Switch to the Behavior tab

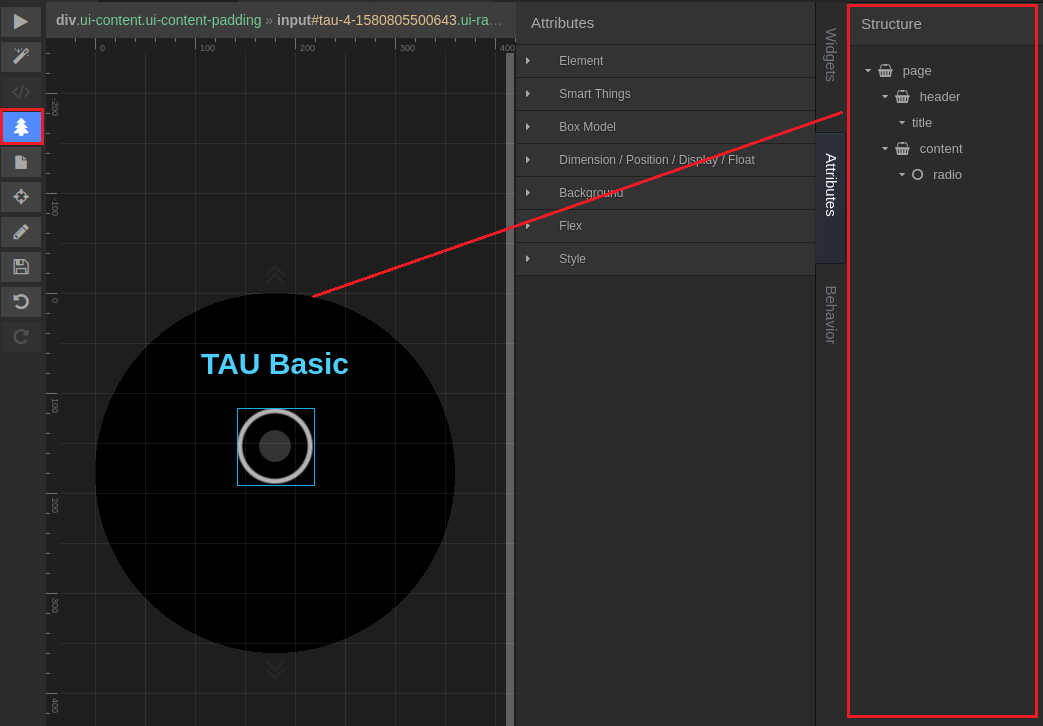coord(830,315)
